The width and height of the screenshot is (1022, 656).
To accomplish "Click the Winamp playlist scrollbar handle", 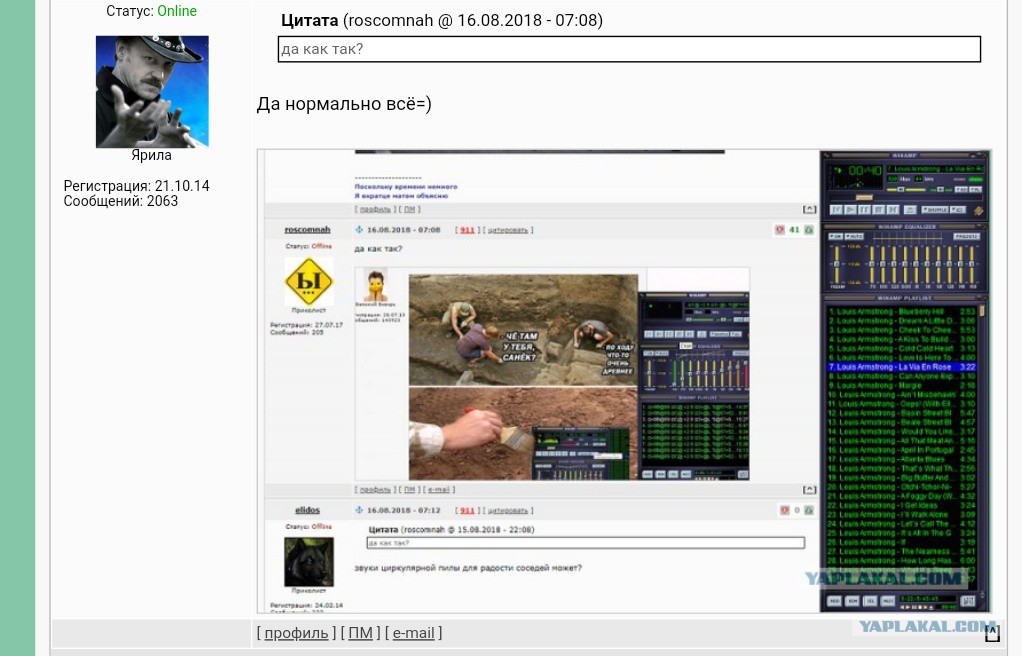I will pos(982,312).
